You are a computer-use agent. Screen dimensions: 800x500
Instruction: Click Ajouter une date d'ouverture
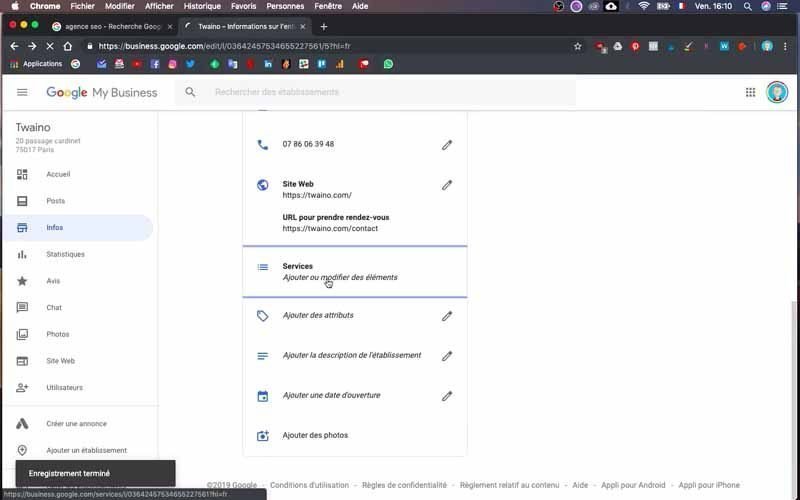[331, 395]
